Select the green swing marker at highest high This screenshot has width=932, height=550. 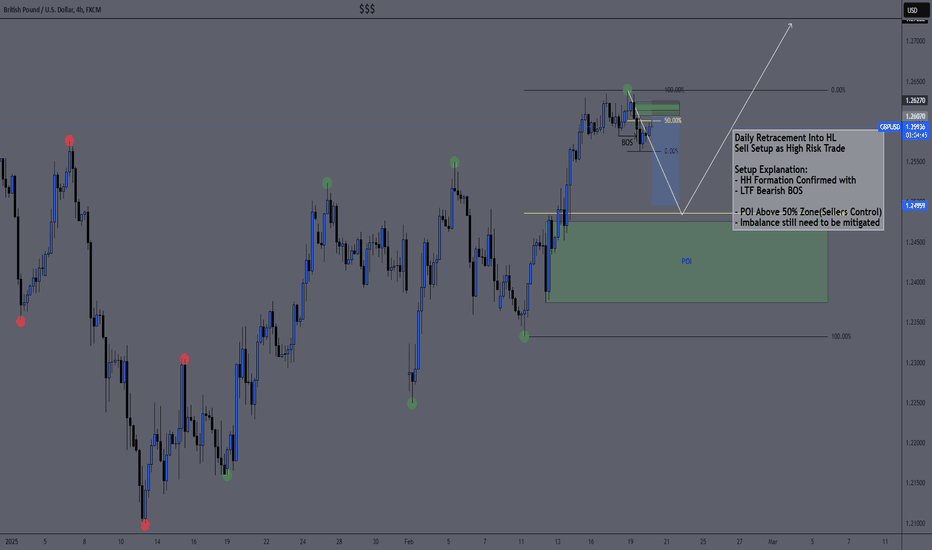pos(628,89)
